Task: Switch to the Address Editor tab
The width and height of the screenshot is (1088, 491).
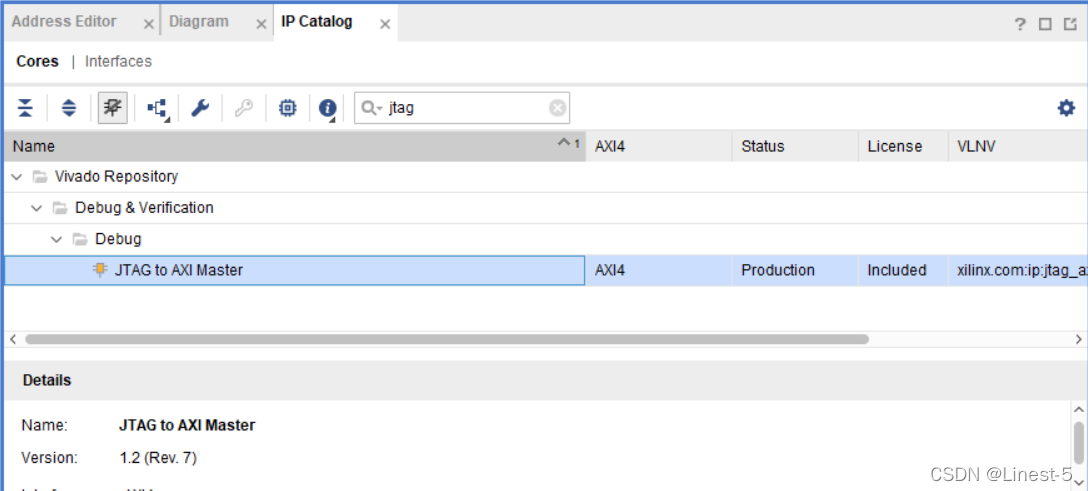Action: click(64, 21)
